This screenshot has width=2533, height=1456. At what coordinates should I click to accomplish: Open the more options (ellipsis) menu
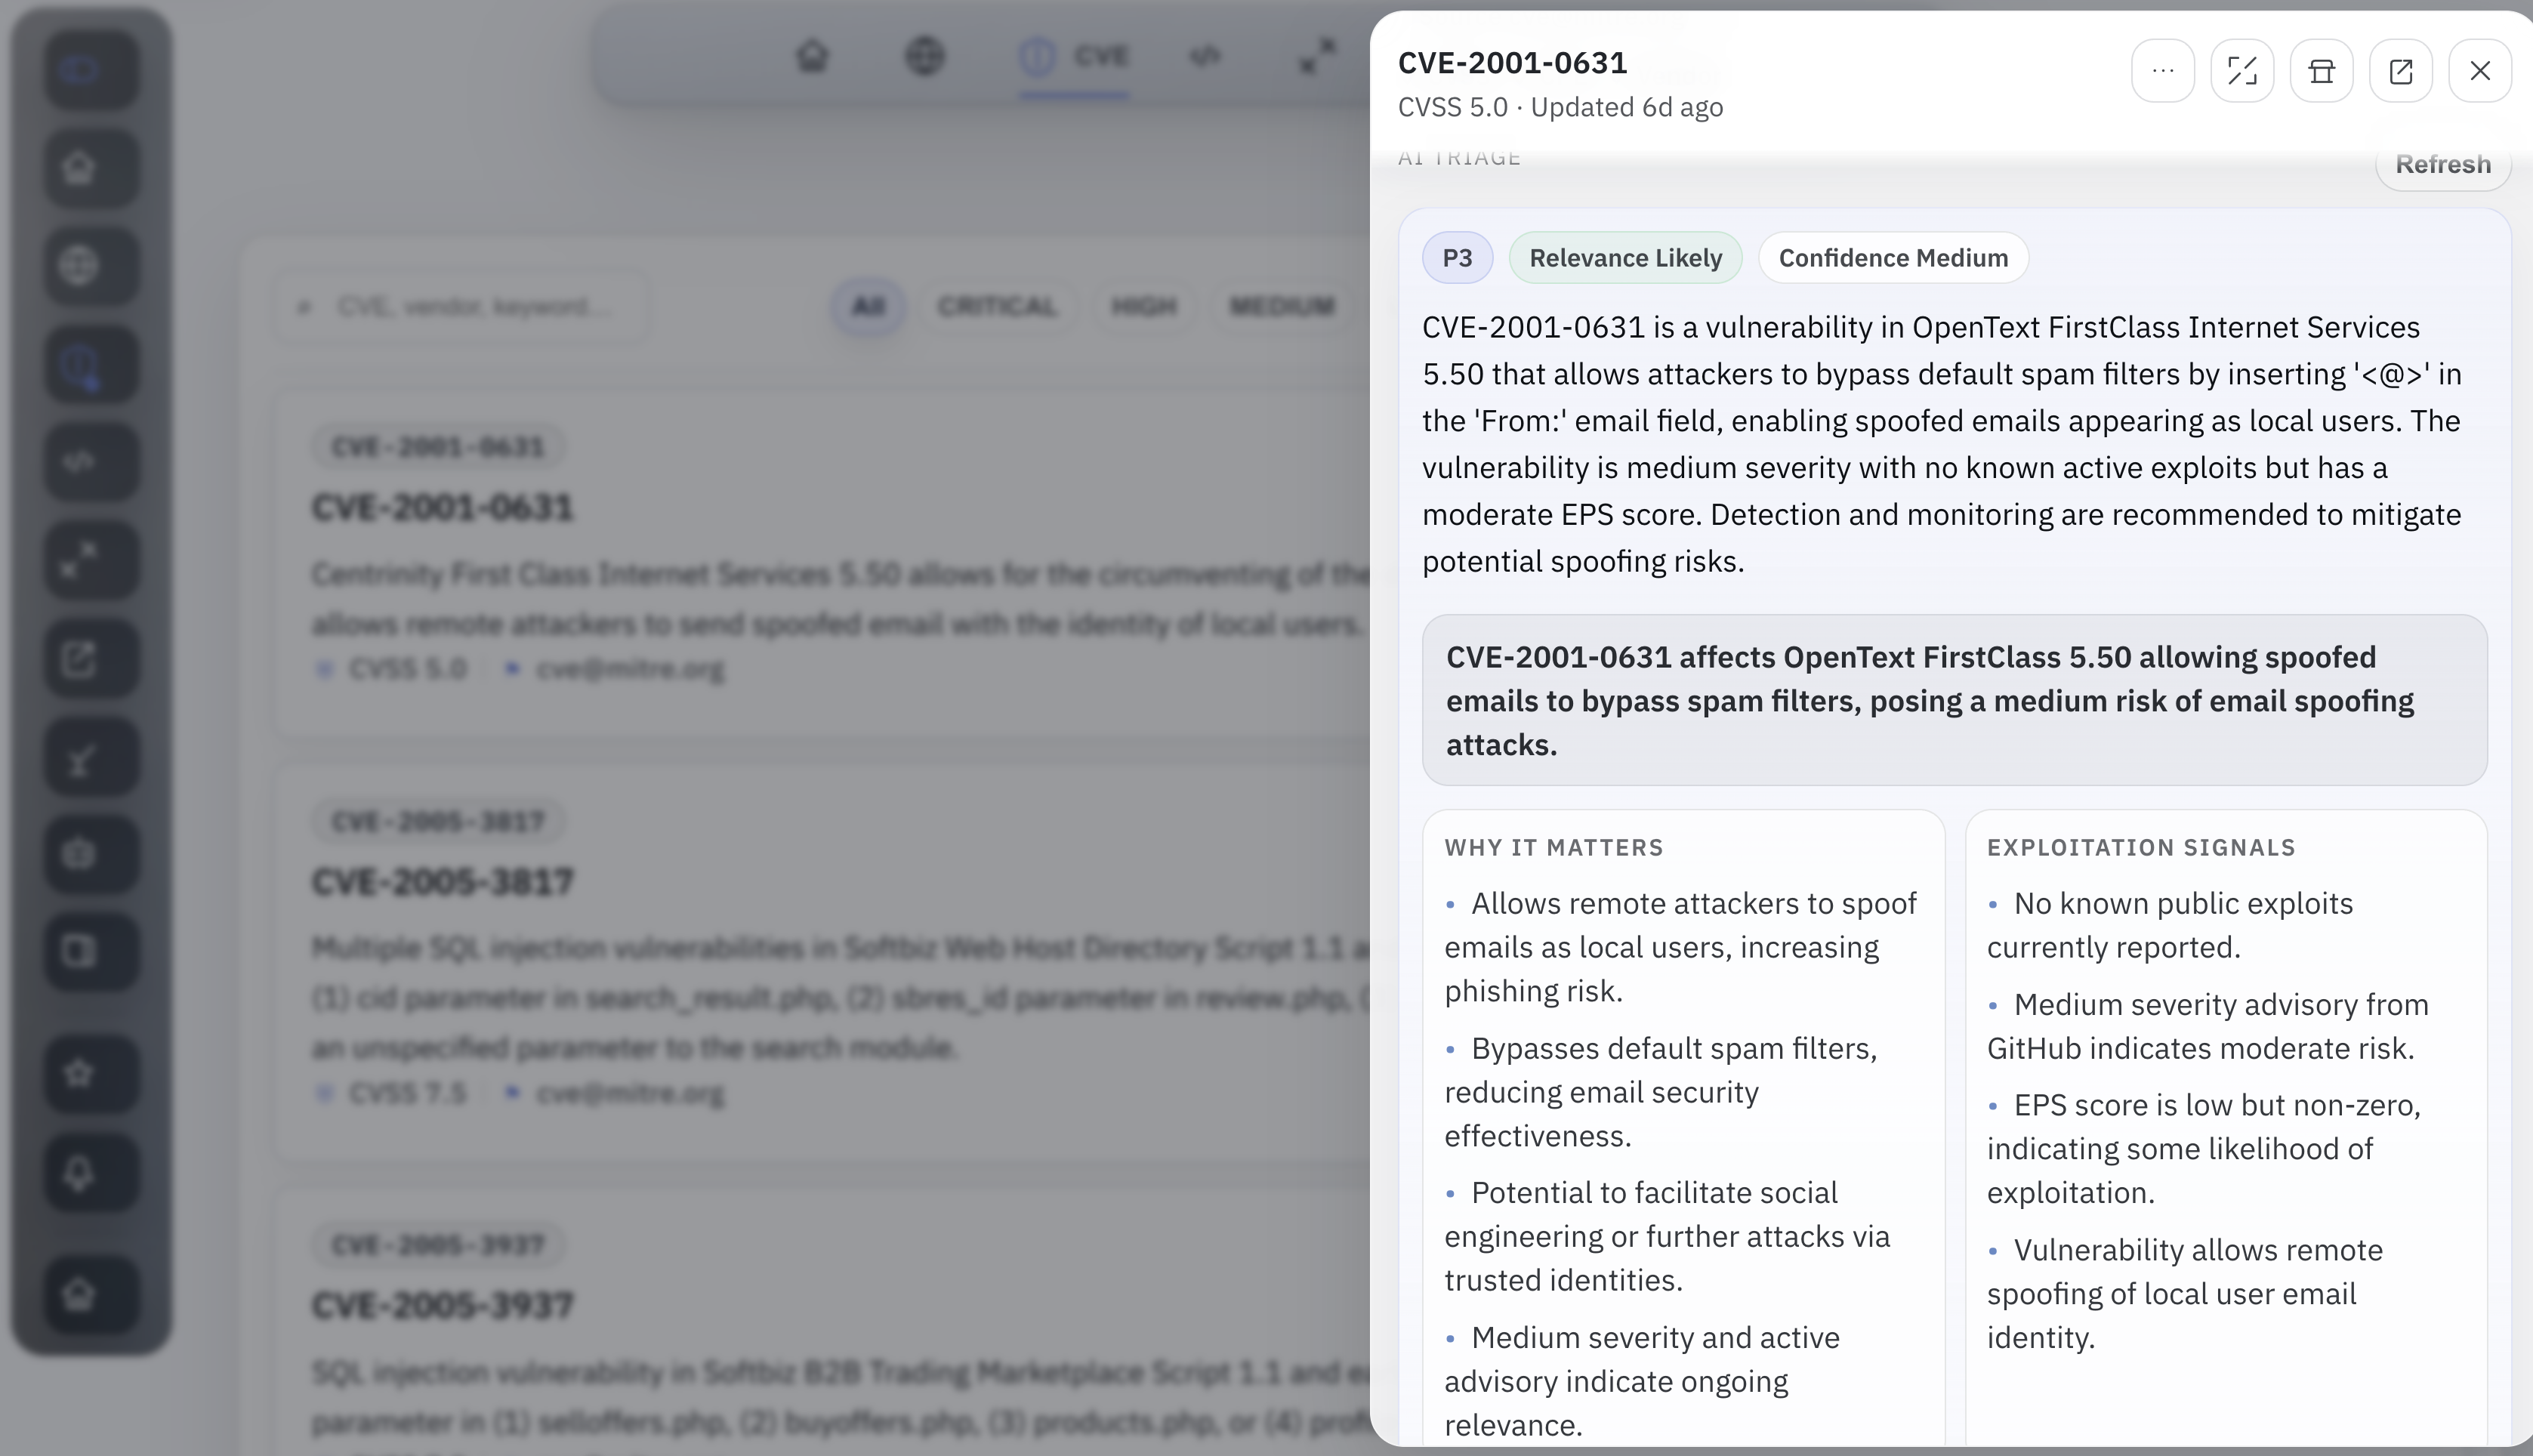(x=2163, y=70)
